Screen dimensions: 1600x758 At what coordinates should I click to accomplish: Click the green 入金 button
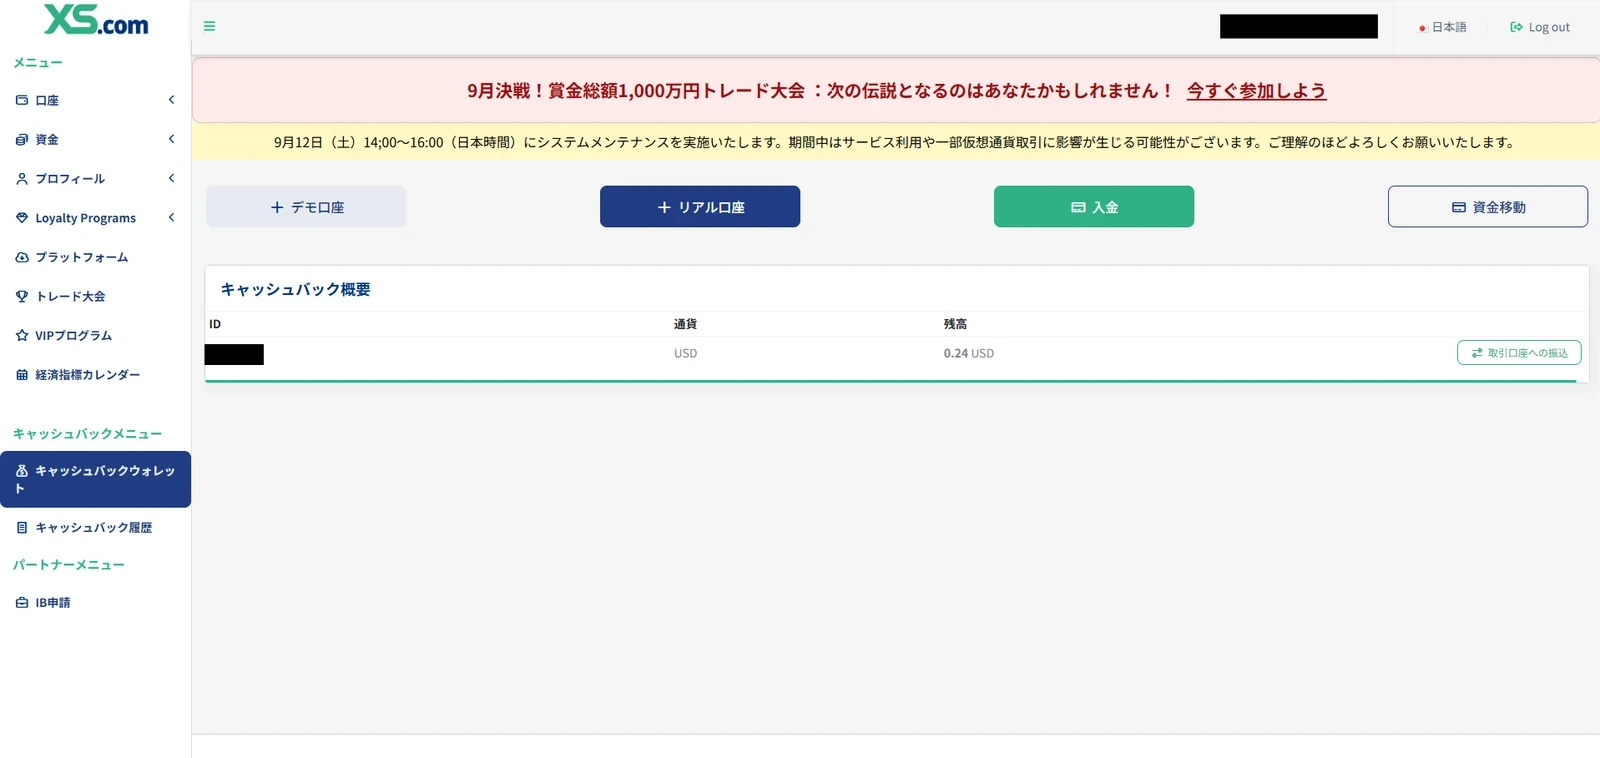[x=1094, y=207]
